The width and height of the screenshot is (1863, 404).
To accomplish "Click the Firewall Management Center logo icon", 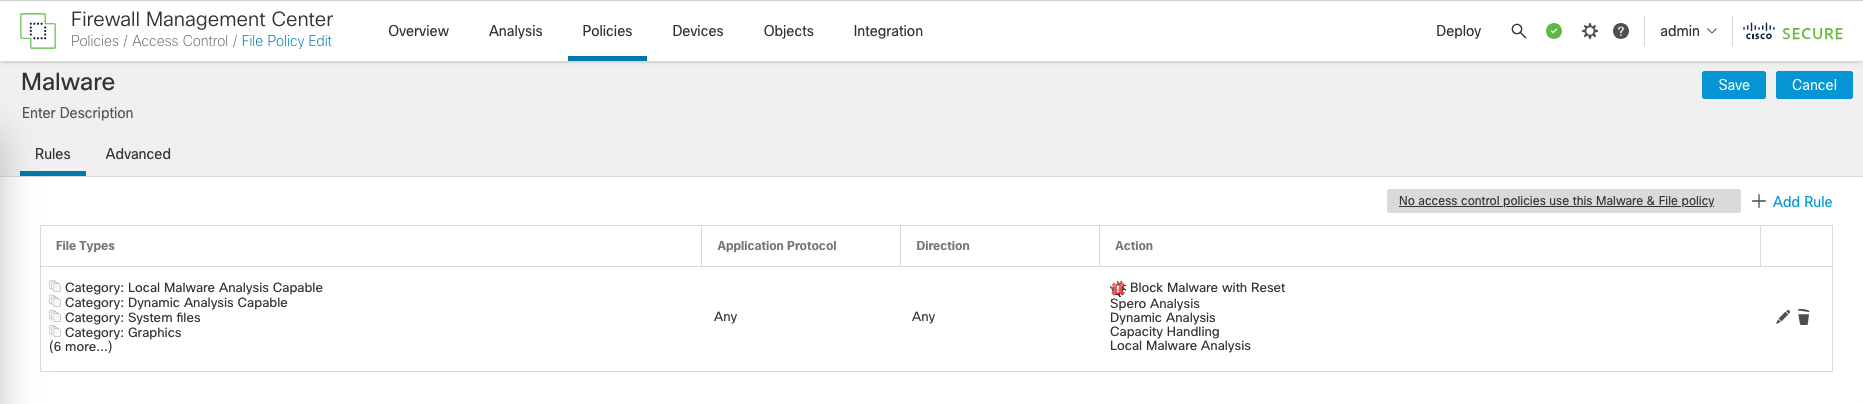I will [x=38, y=30].
